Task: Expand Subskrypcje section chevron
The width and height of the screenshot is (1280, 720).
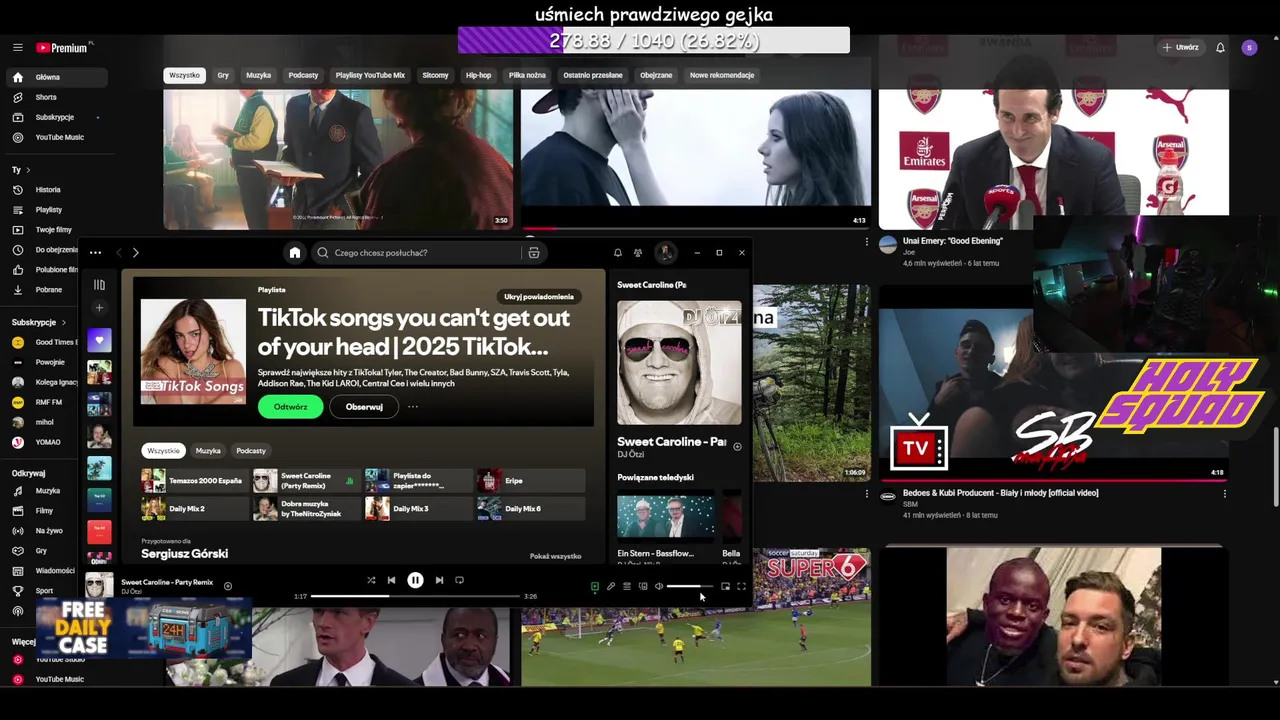Action: (64, 323)
